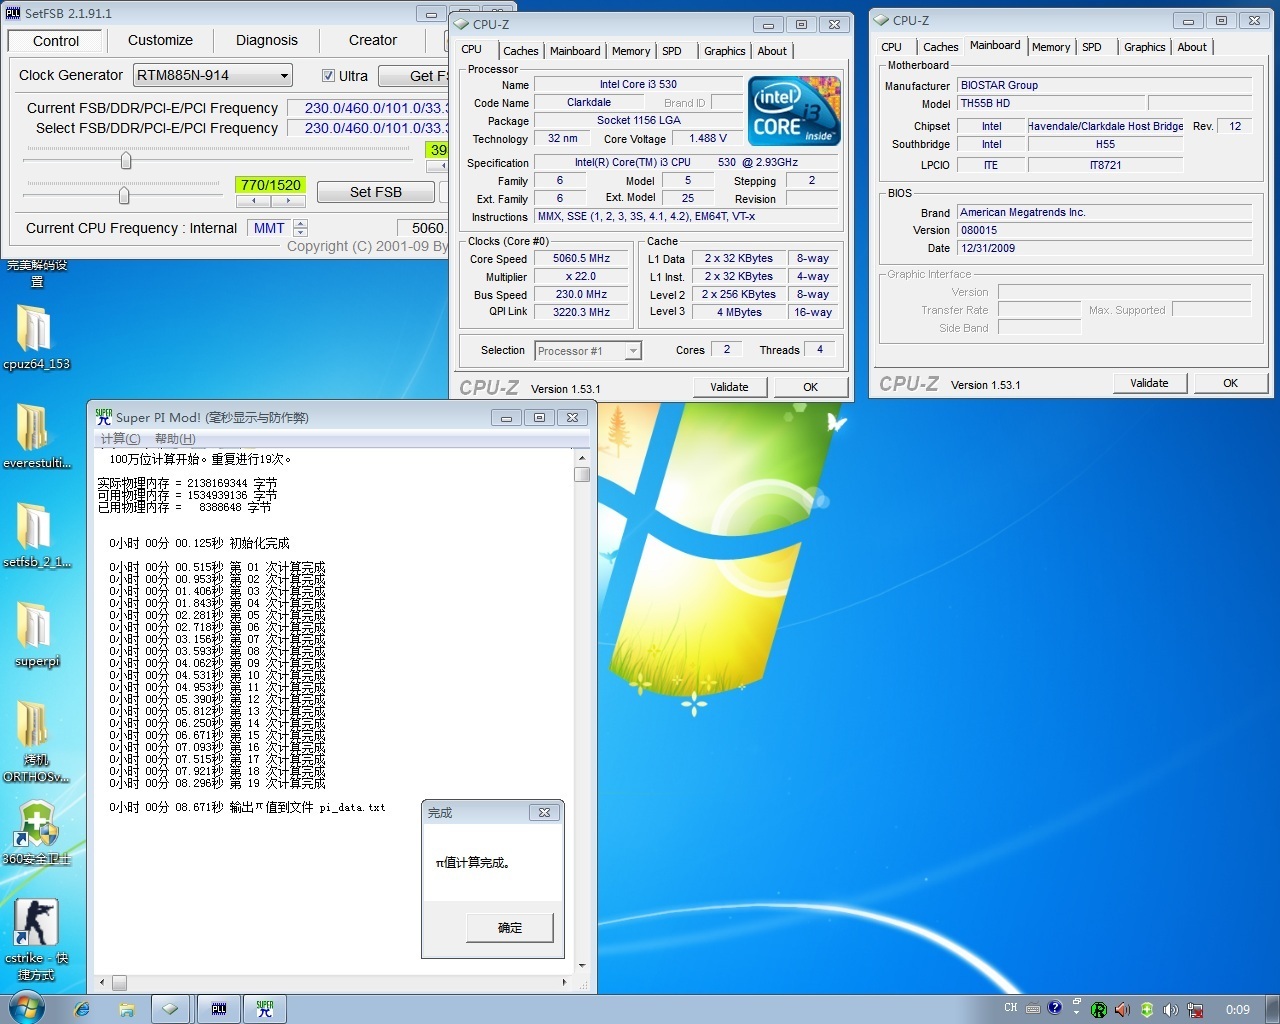Switch to the Diagnosis tab in SetFSB
This screenshot has height=1024, width=1280.
[266, 41]
